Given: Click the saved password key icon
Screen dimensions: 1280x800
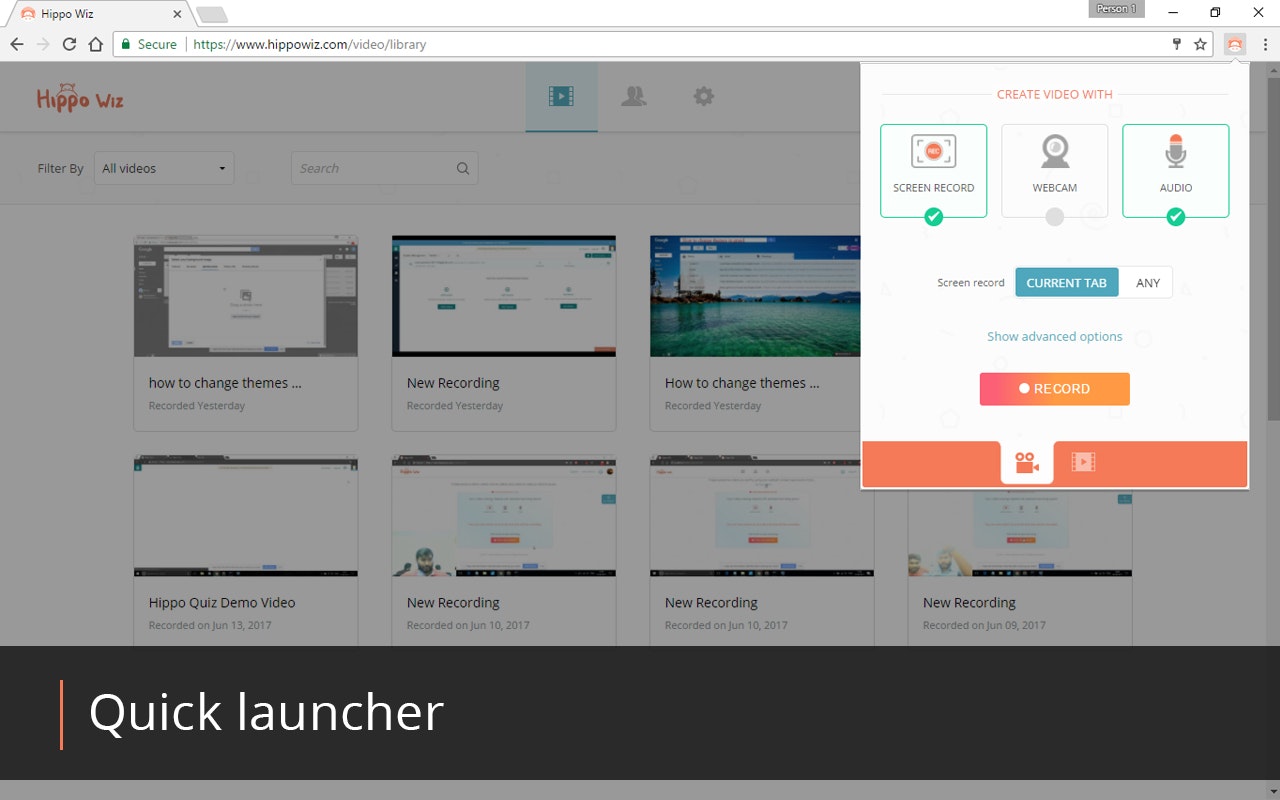Looking at the screenshot, I should [x=1177, y=44].
